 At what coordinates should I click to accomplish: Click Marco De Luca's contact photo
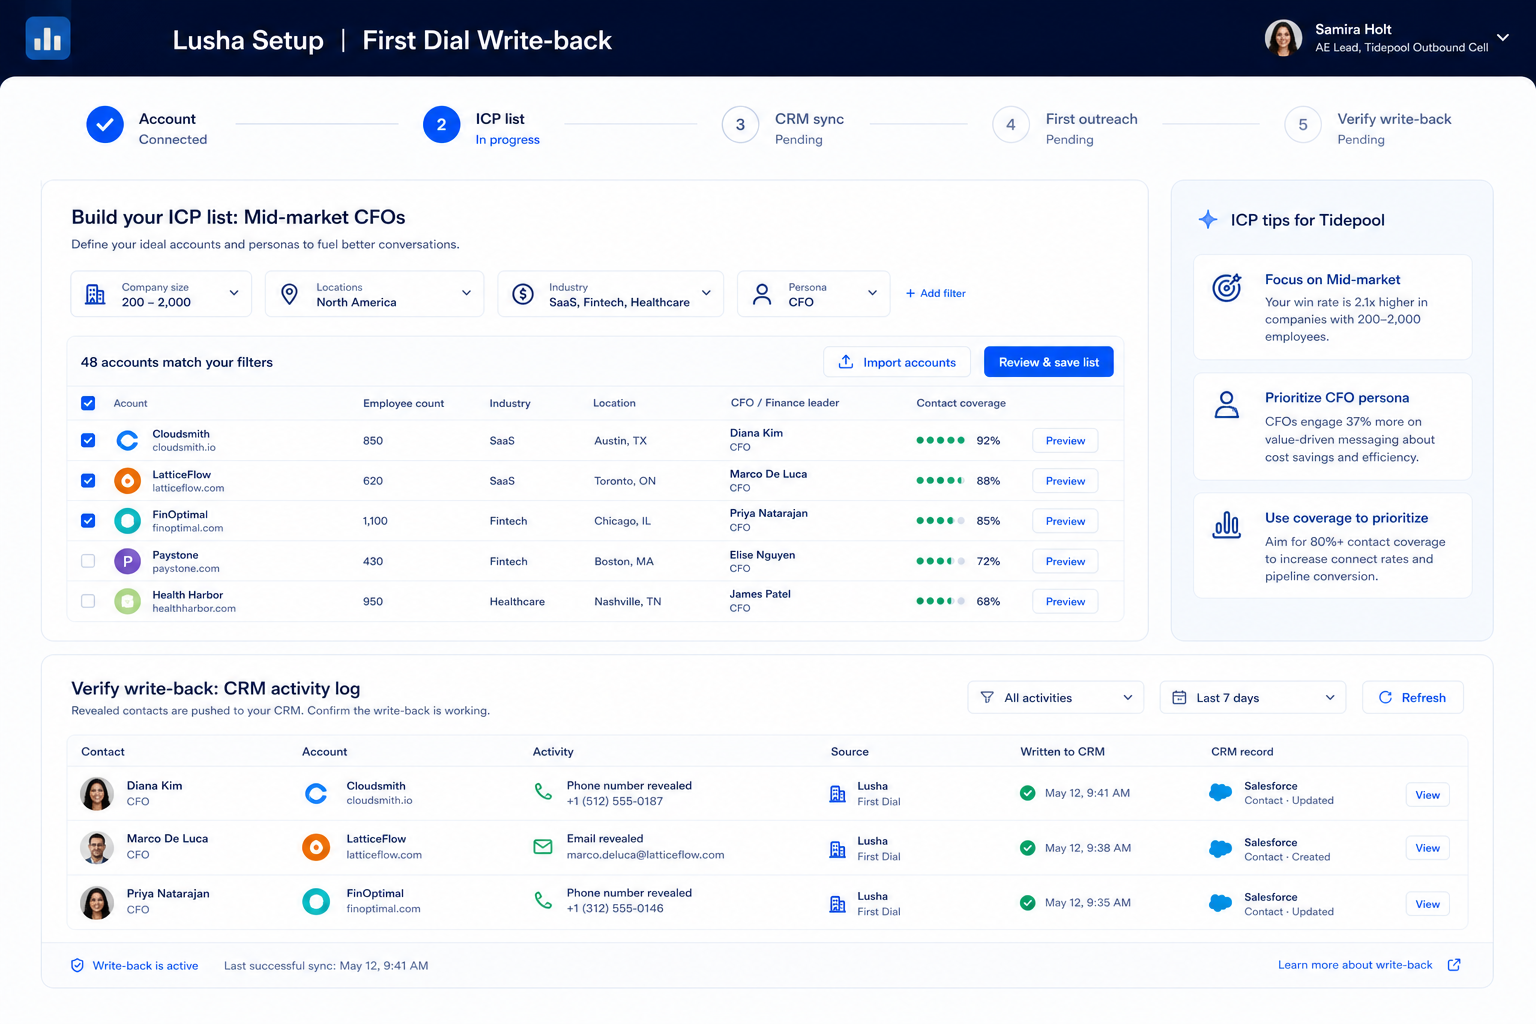[x=97, y=848]
